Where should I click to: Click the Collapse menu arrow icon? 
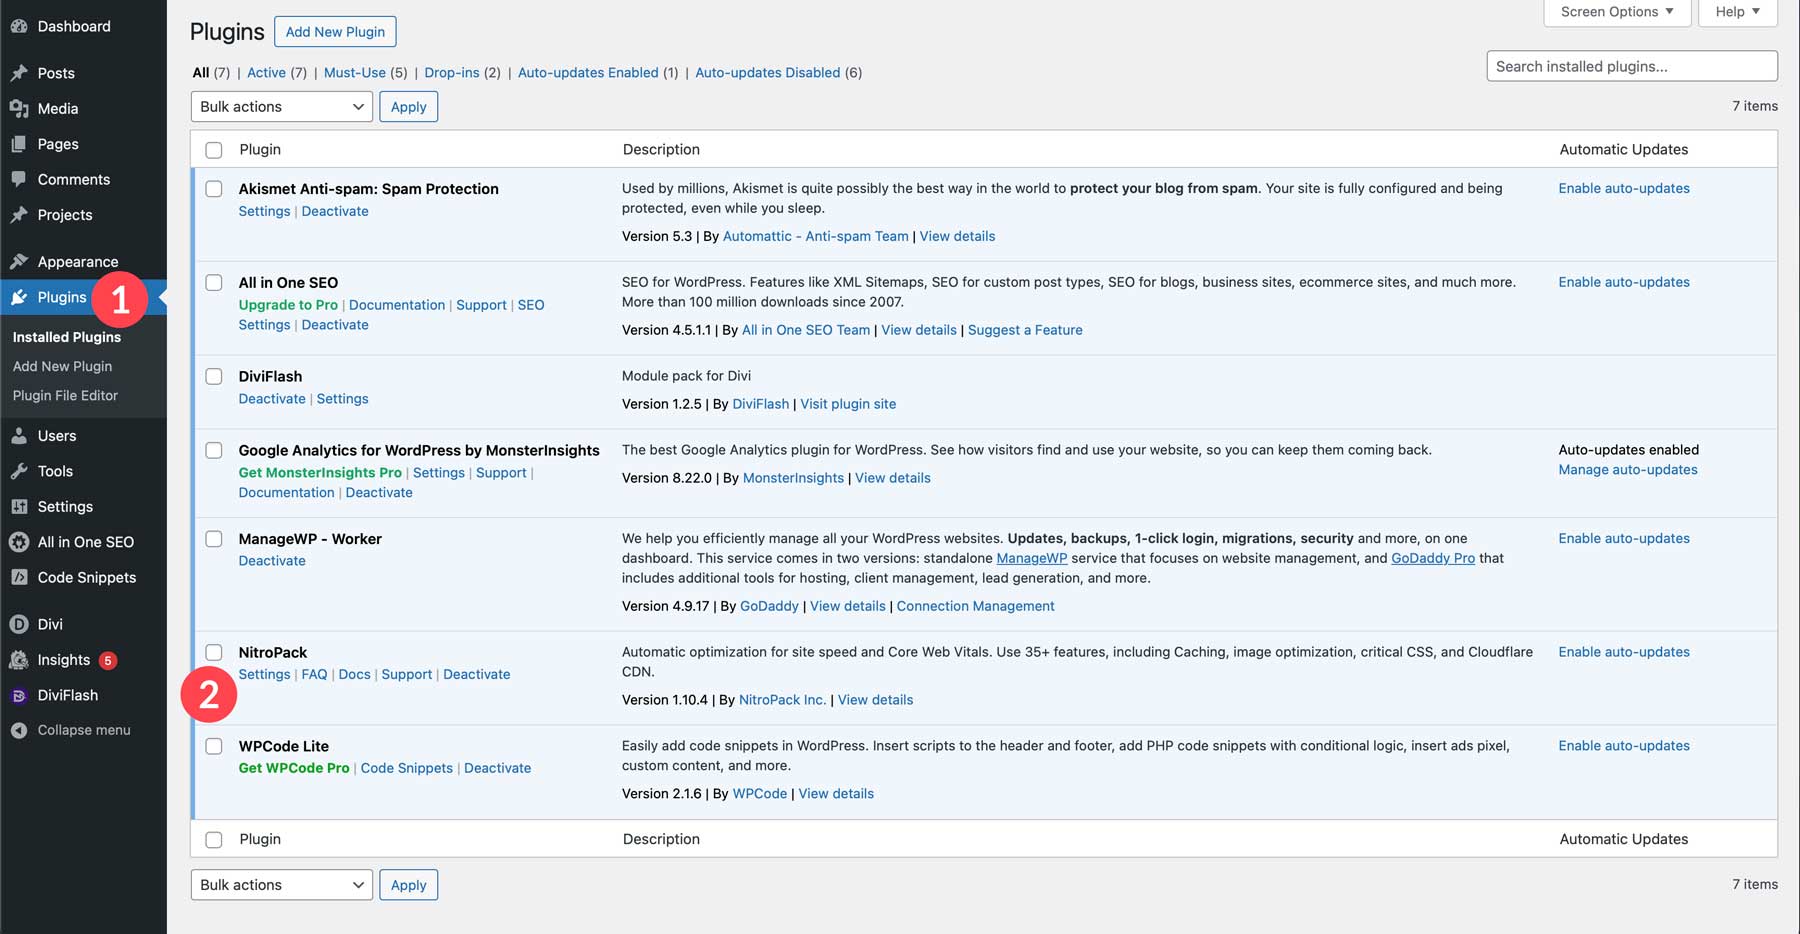click(x=19, y=730)
